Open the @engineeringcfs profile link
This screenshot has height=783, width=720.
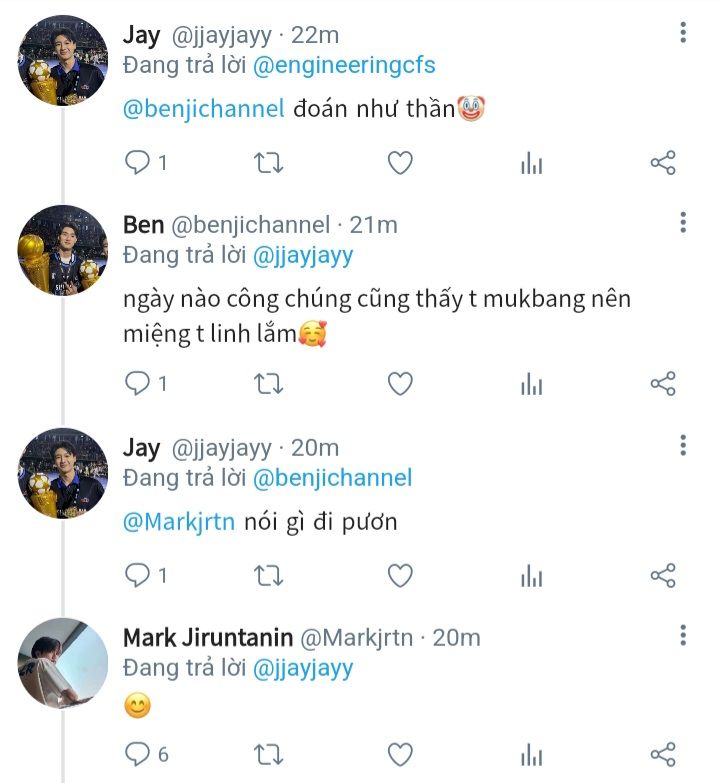pos(346,65)
